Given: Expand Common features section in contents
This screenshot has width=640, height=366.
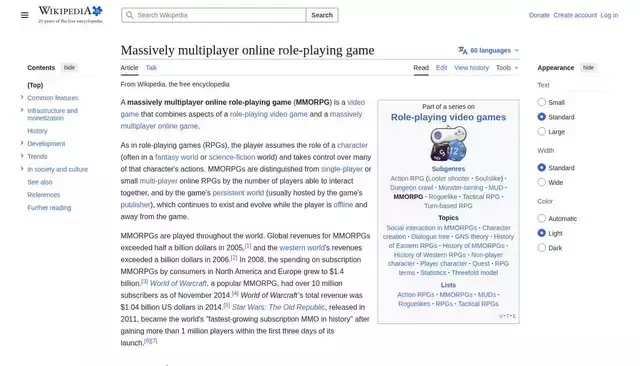Looking at the screenshot, I should (22, 97).
